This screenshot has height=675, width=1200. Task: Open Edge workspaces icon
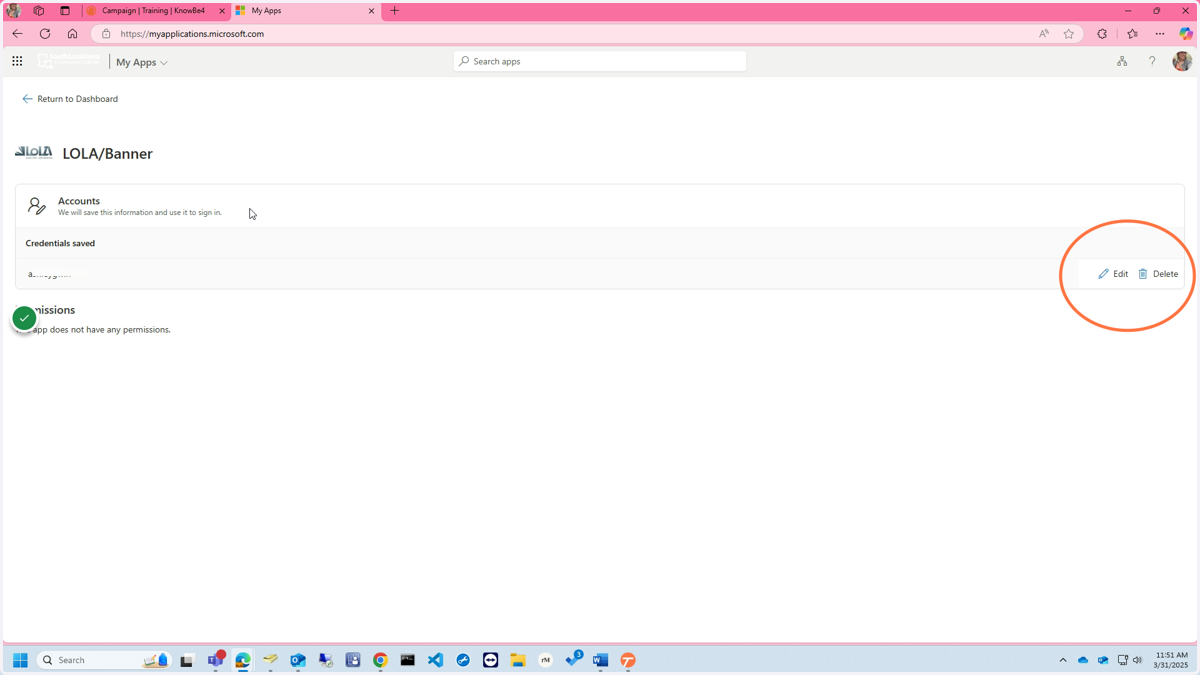(x=39, y=11)
